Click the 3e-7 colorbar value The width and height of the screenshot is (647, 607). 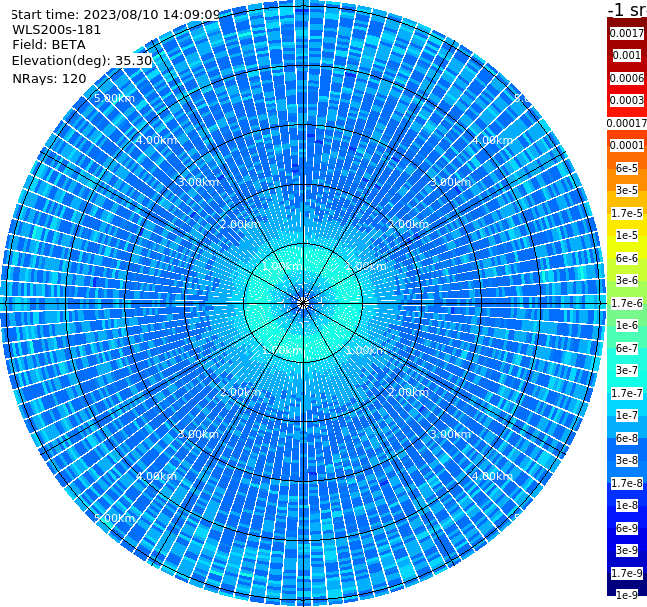(627, 370)
